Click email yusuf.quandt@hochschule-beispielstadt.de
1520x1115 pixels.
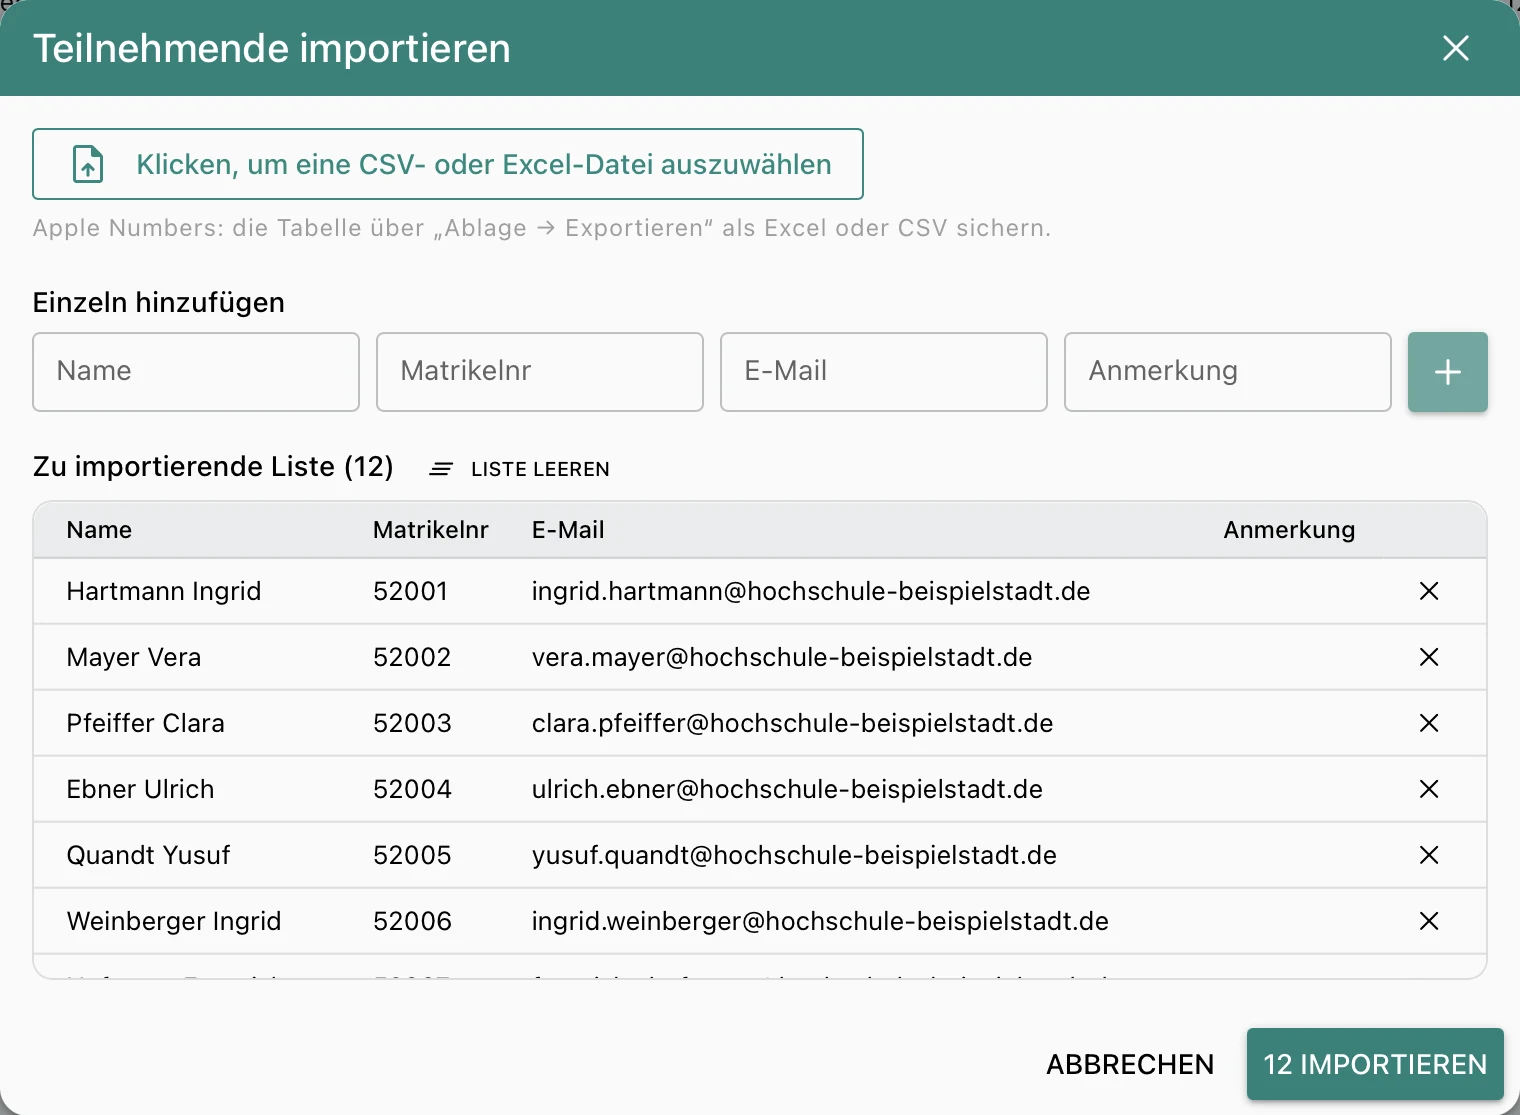[x=794, y=855]
